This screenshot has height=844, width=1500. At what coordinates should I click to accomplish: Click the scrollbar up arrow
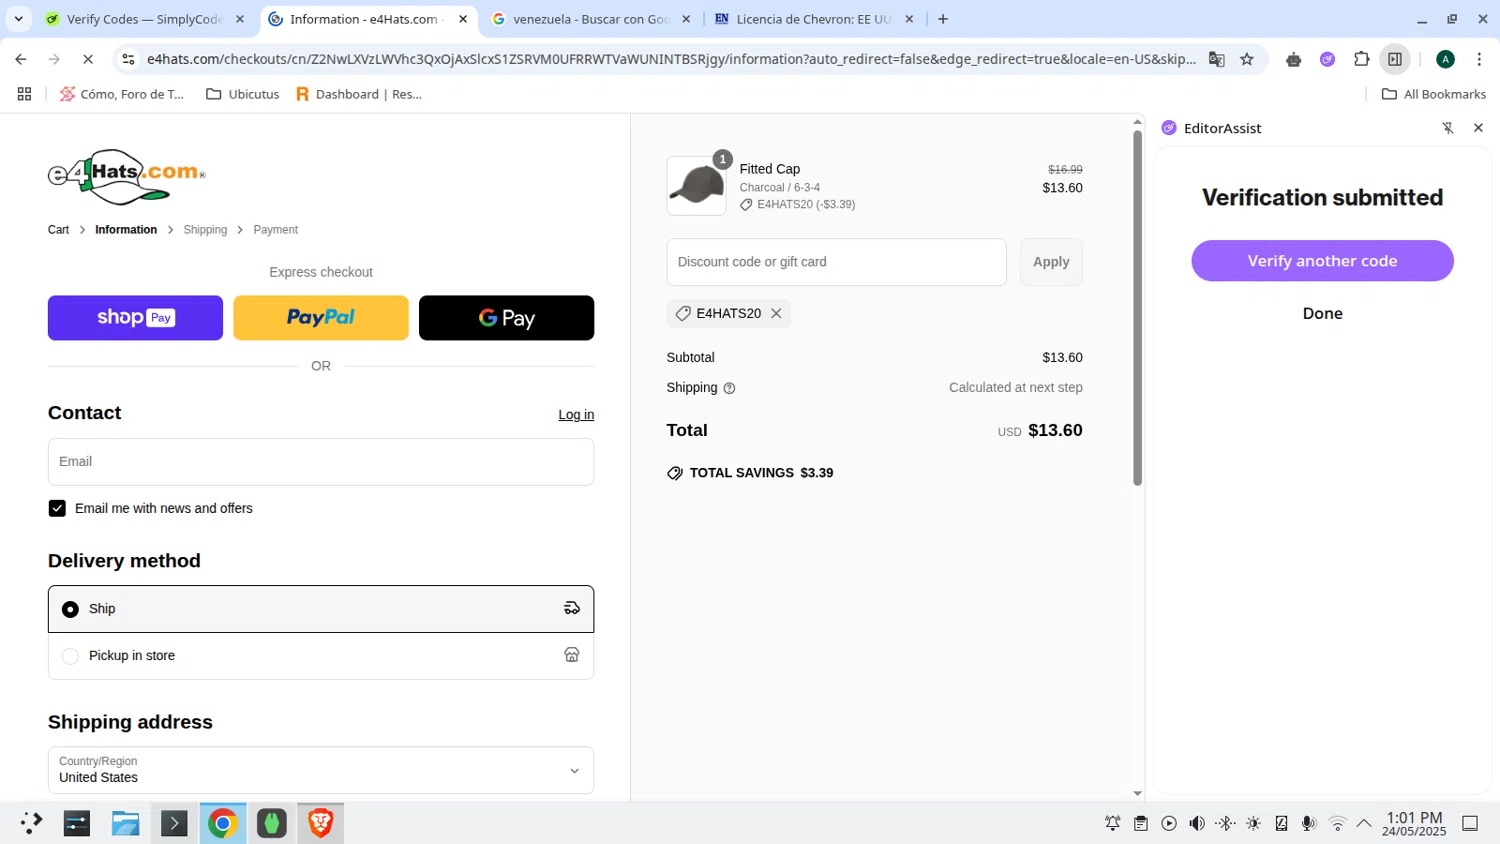1137,121
